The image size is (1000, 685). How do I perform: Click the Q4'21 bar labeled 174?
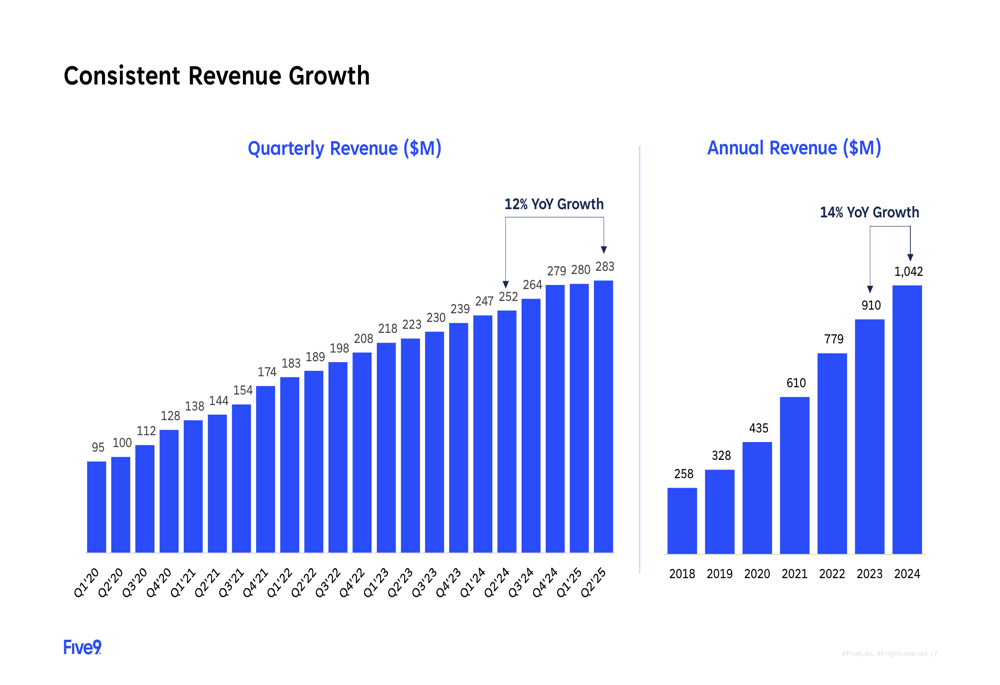coord(266,468)
